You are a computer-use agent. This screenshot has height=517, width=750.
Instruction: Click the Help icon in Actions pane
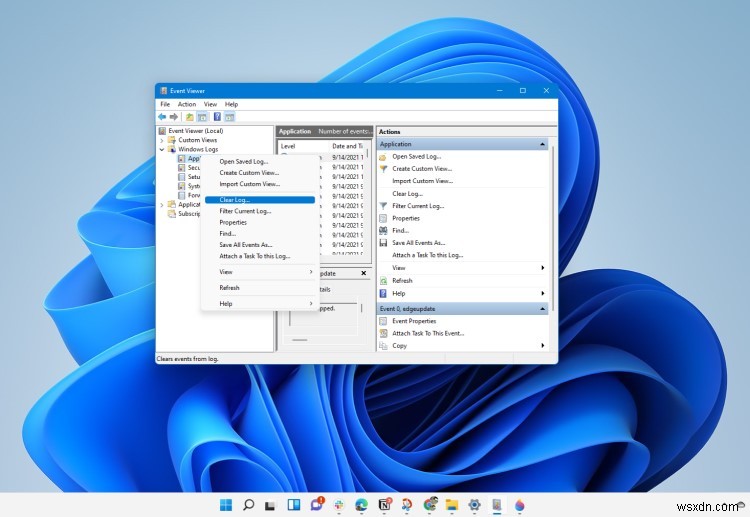(x=383, y=293)
